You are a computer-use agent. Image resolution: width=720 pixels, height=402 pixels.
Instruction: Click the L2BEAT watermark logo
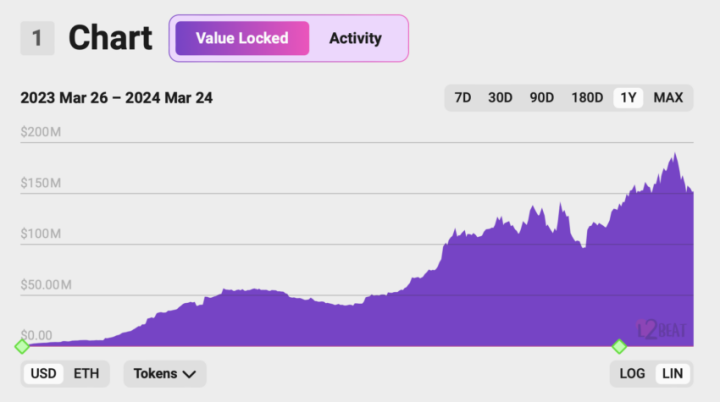pyautogui.click(x=661, y=329)
